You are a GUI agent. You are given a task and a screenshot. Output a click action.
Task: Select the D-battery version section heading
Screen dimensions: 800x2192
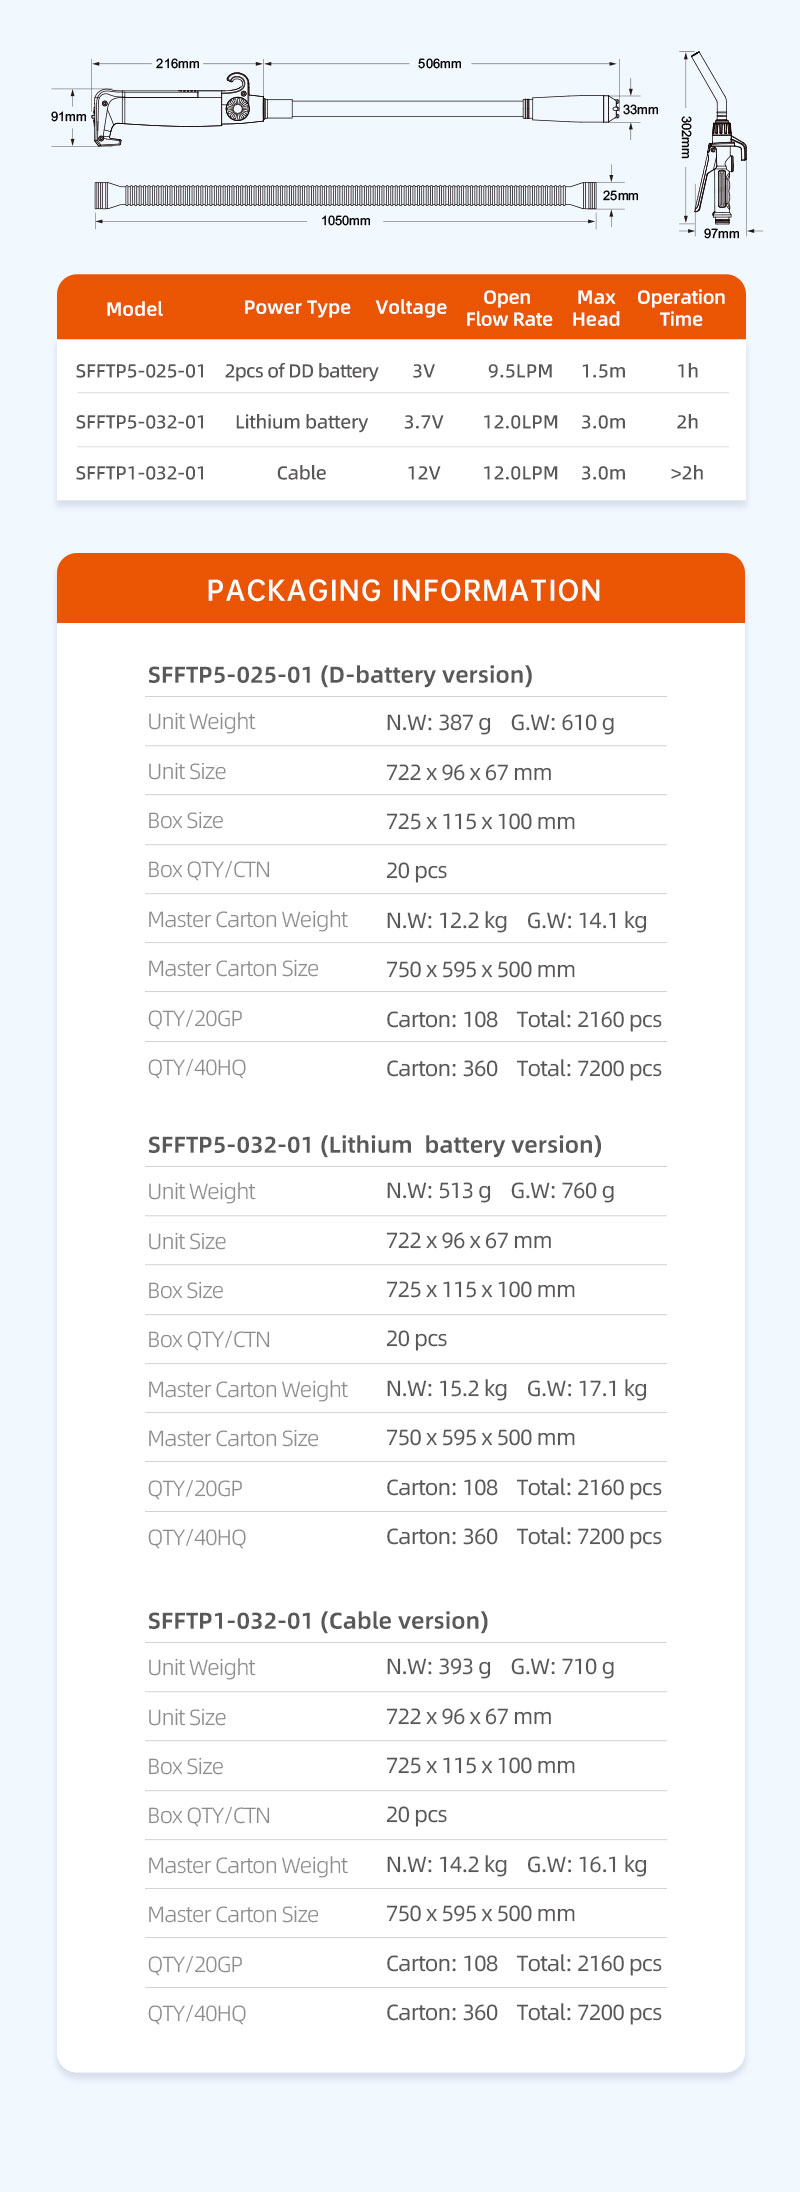click(x=340, y=675)
